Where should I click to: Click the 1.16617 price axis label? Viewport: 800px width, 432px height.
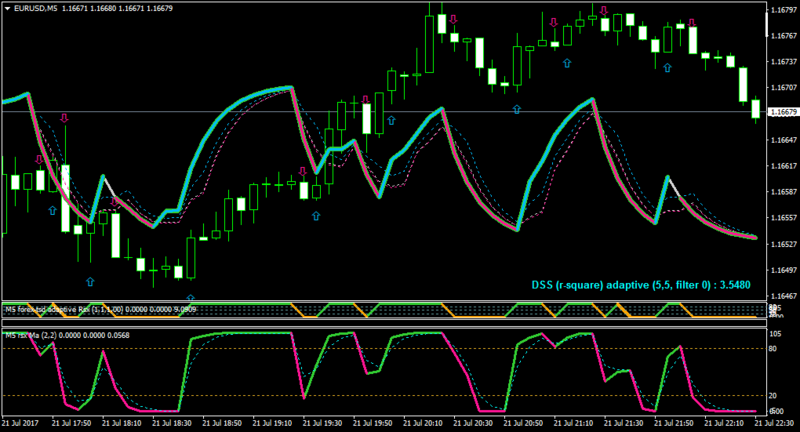(784, 166)
